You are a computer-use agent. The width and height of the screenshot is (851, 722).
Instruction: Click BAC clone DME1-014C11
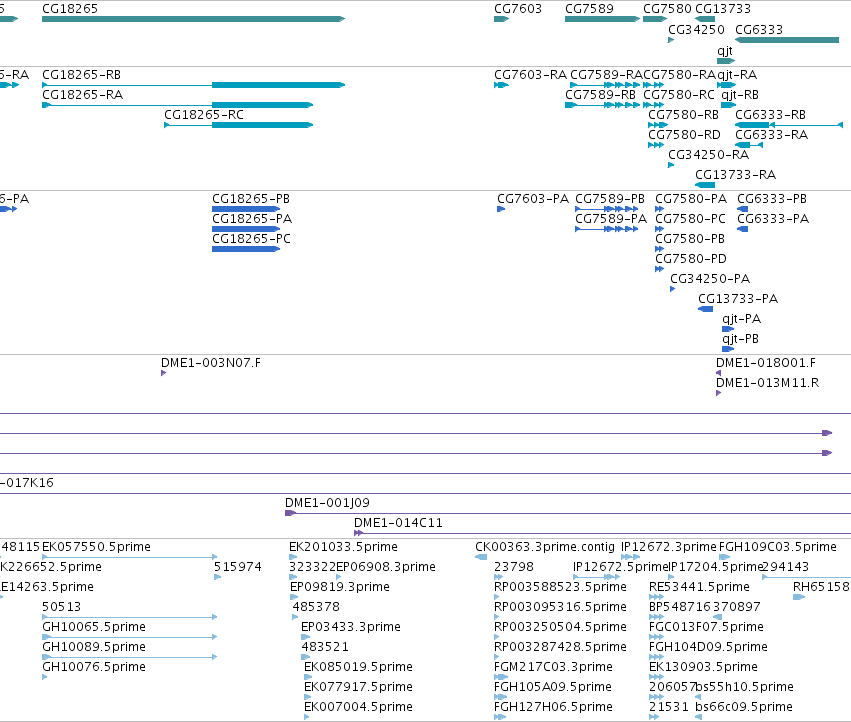tap(398, 523)
